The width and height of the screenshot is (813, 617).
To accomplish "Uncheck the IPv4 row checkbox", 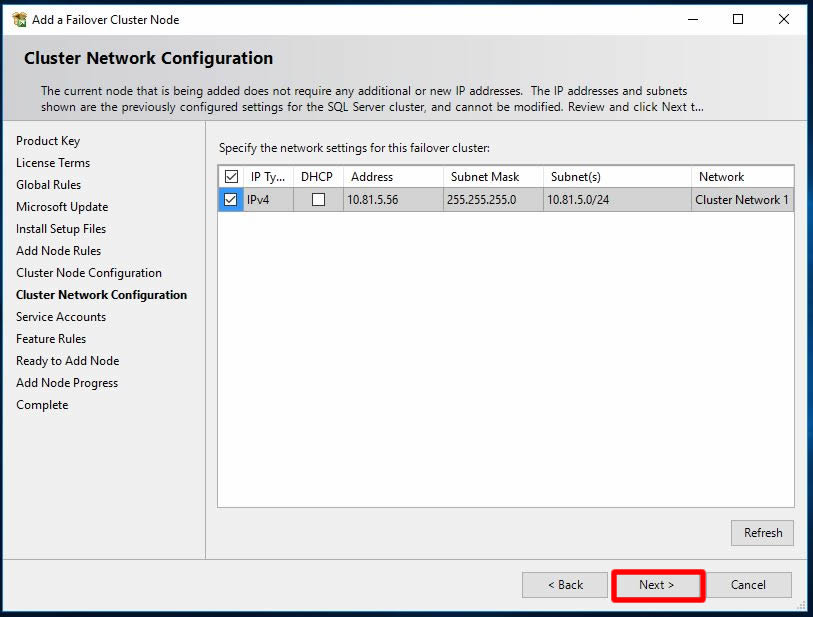I will click(231, 200).
